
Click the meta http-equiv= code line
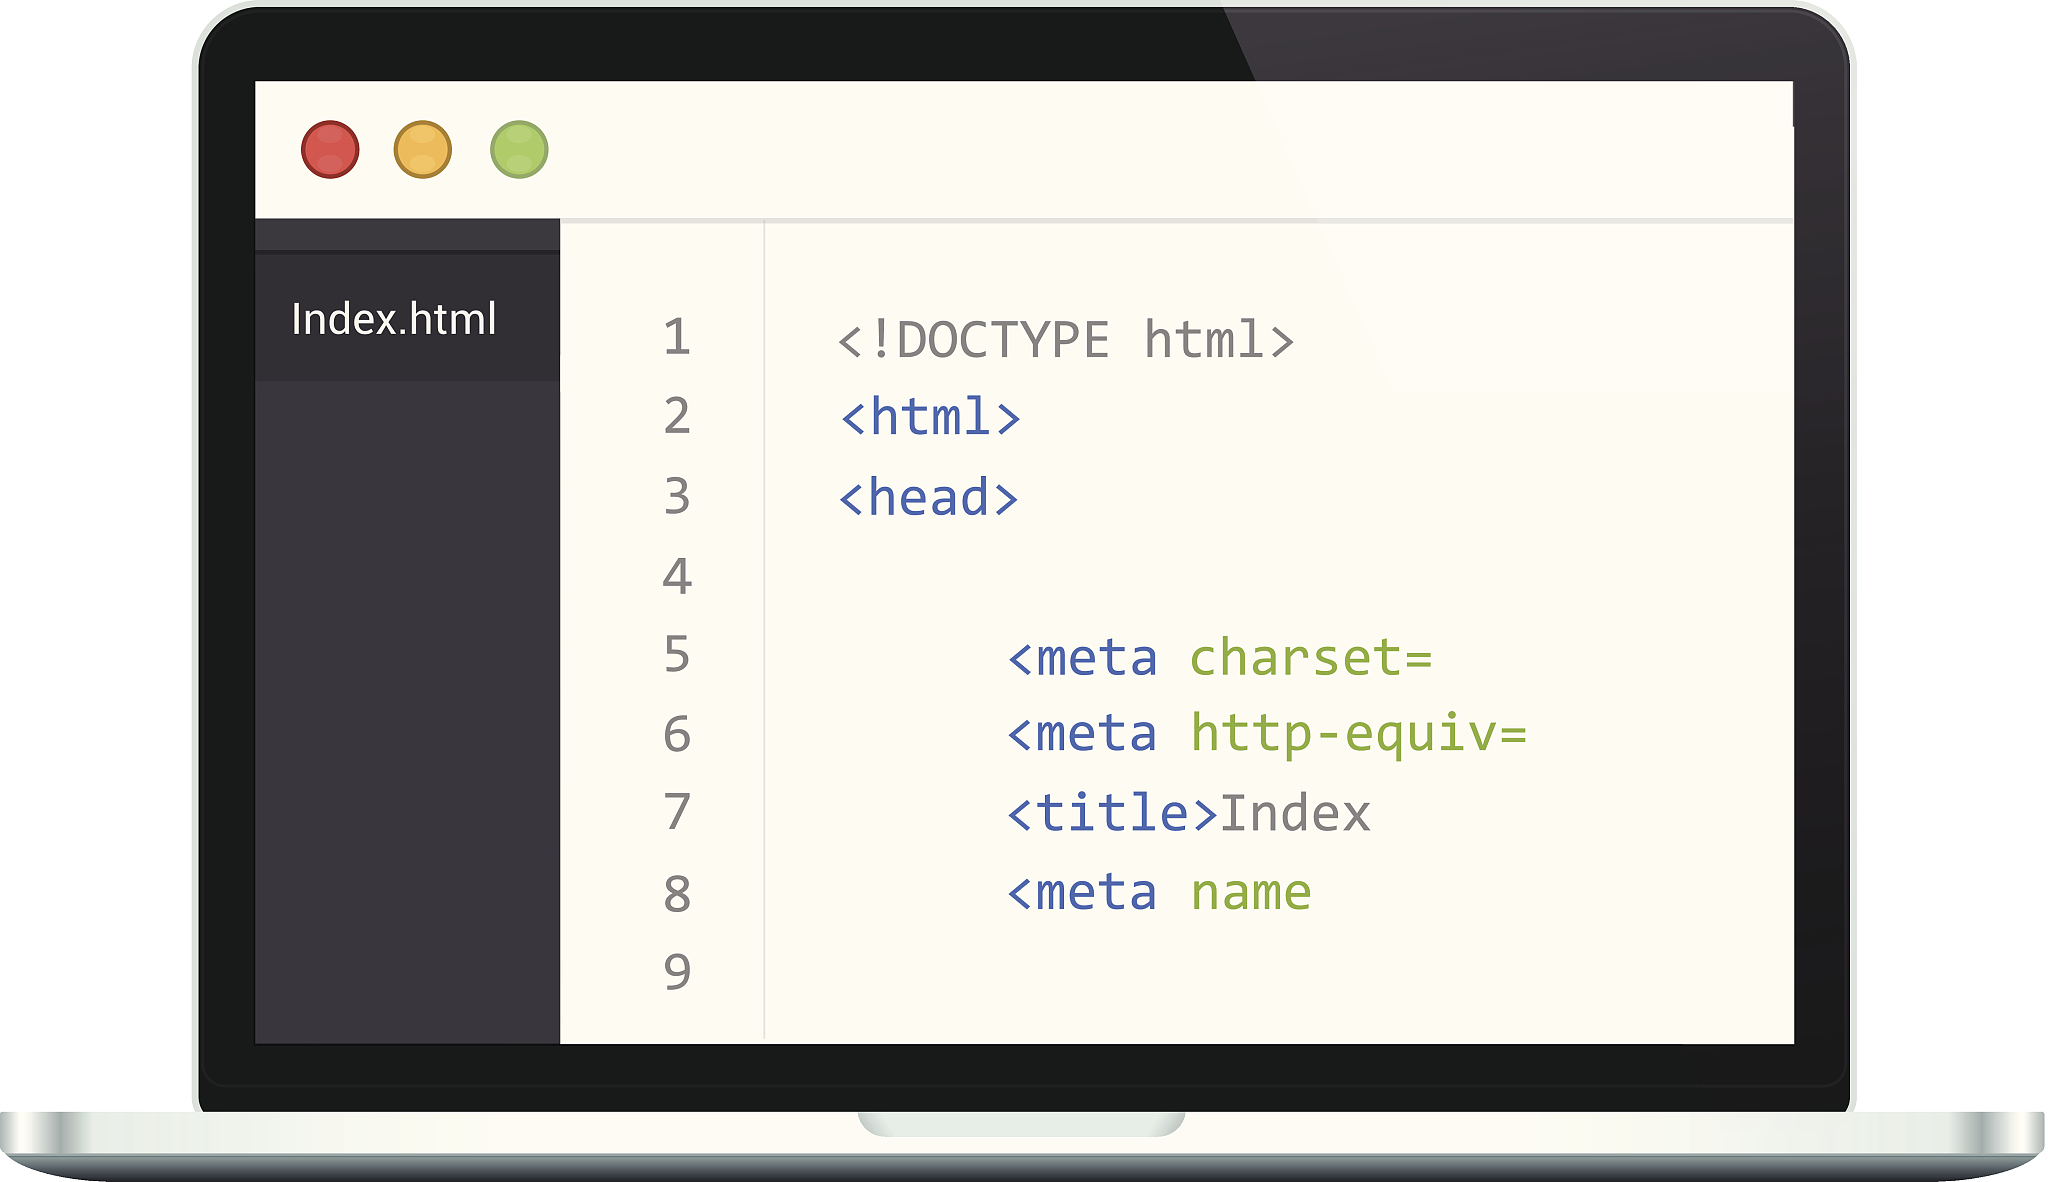click(x=1266, y=734)
